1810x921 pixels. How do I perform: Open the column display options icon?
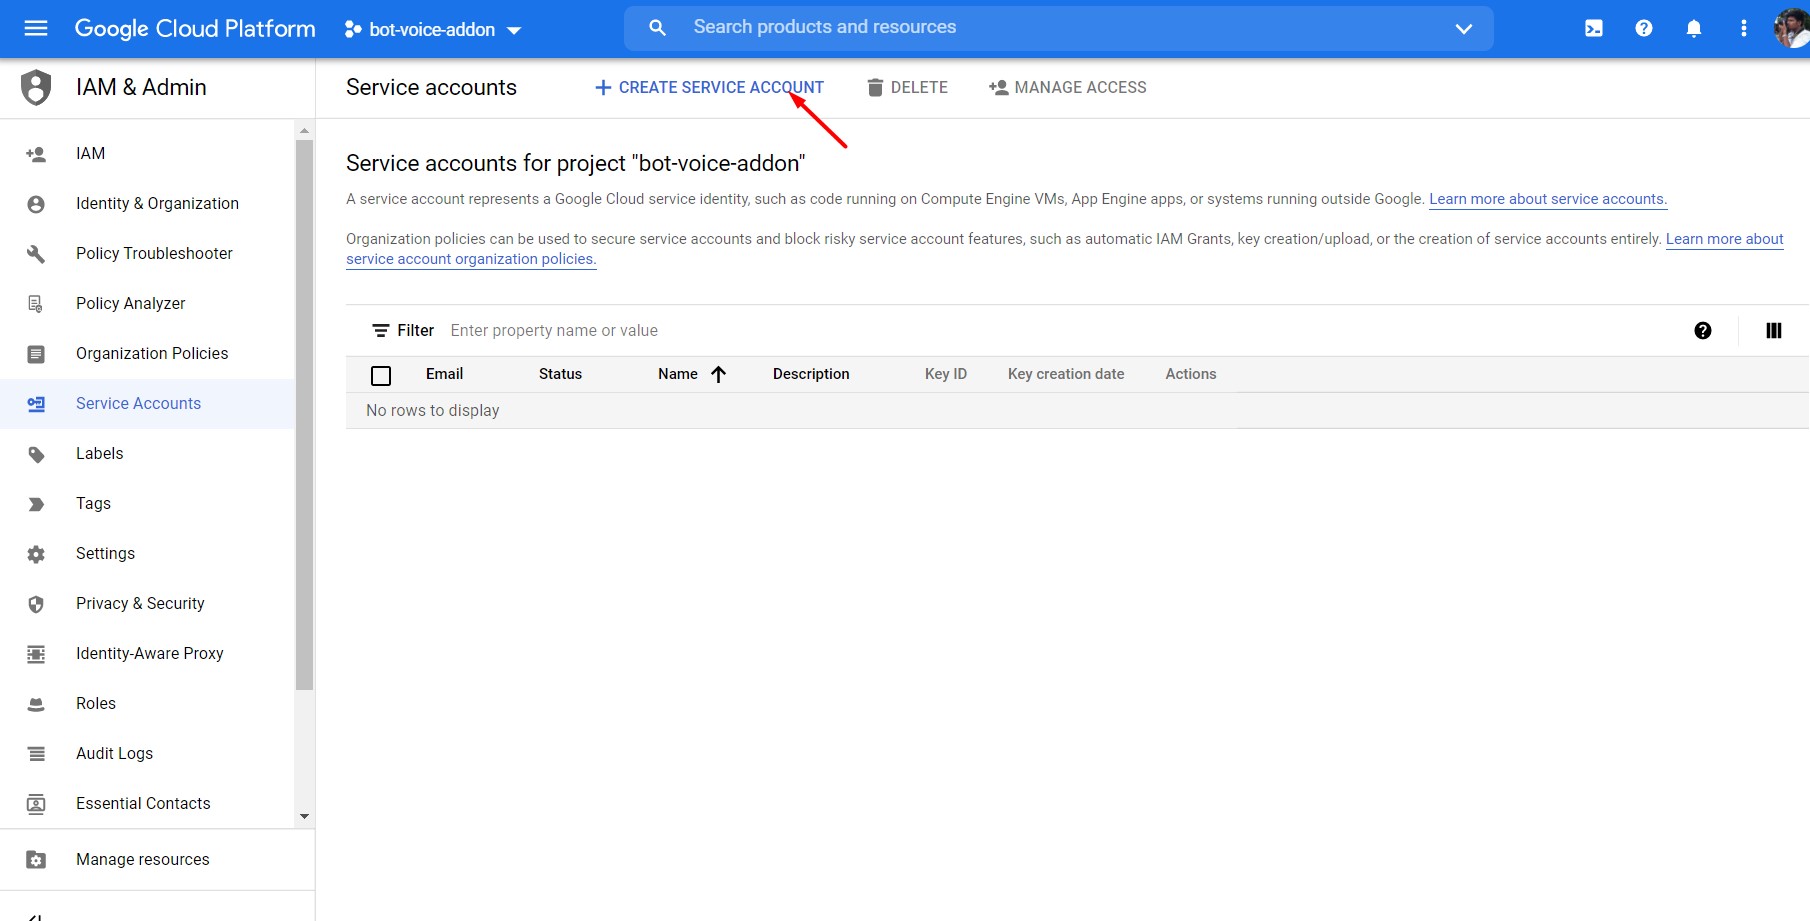(x=1774, y=331)
